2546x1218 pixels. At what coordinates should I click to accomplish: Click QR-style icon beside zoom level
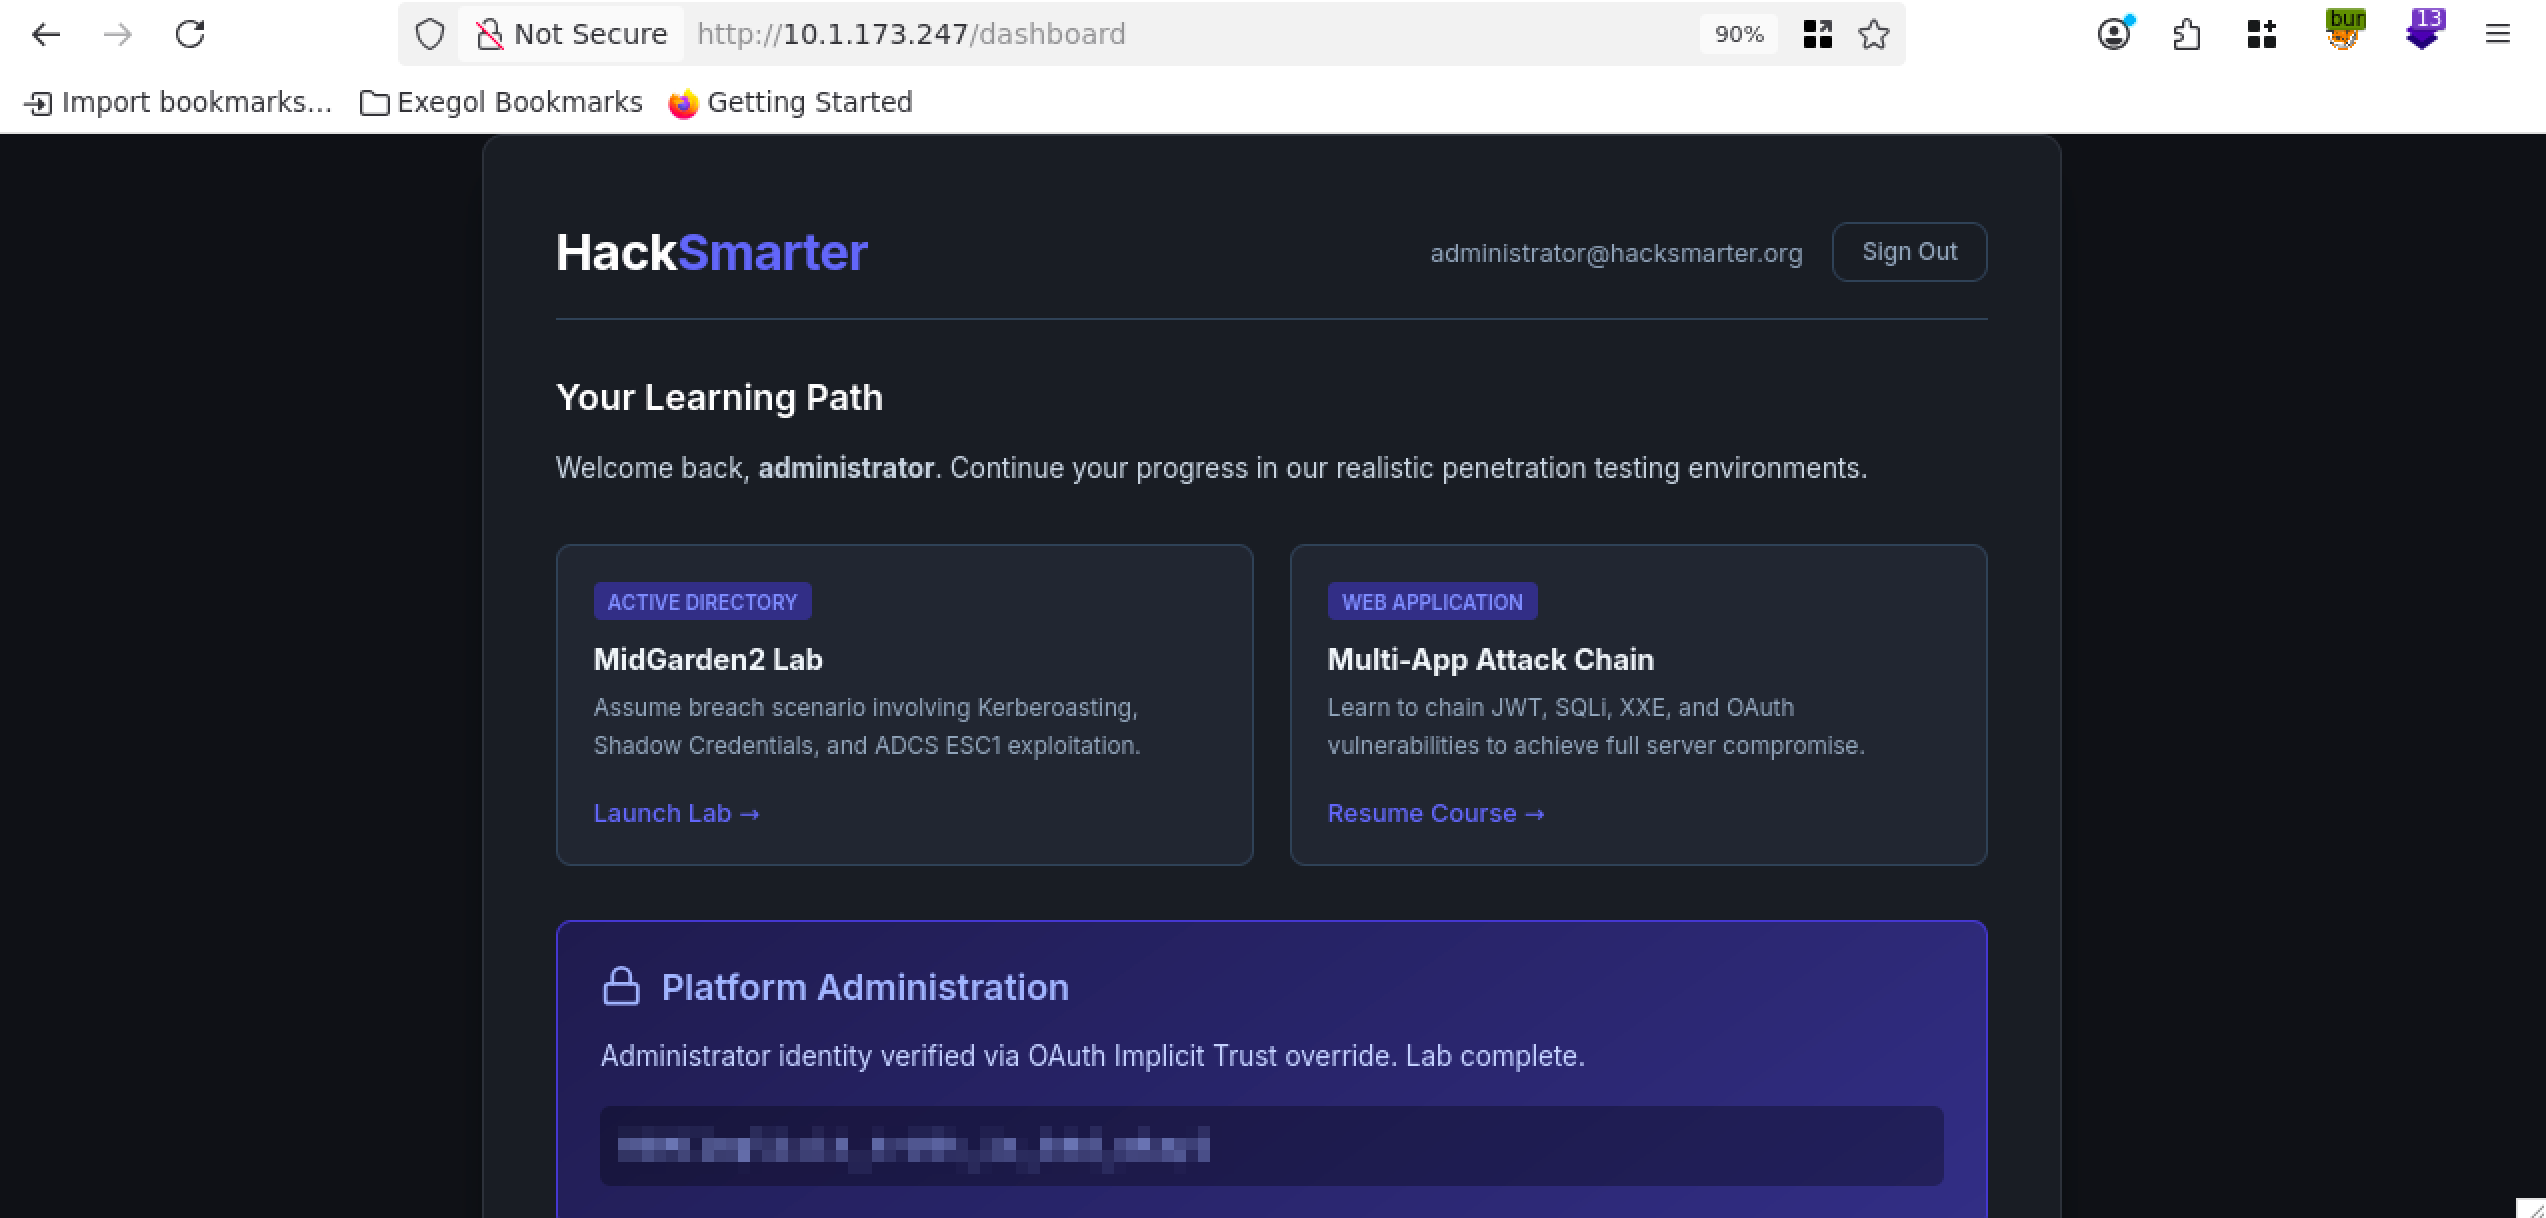[x=1817, y=35]
